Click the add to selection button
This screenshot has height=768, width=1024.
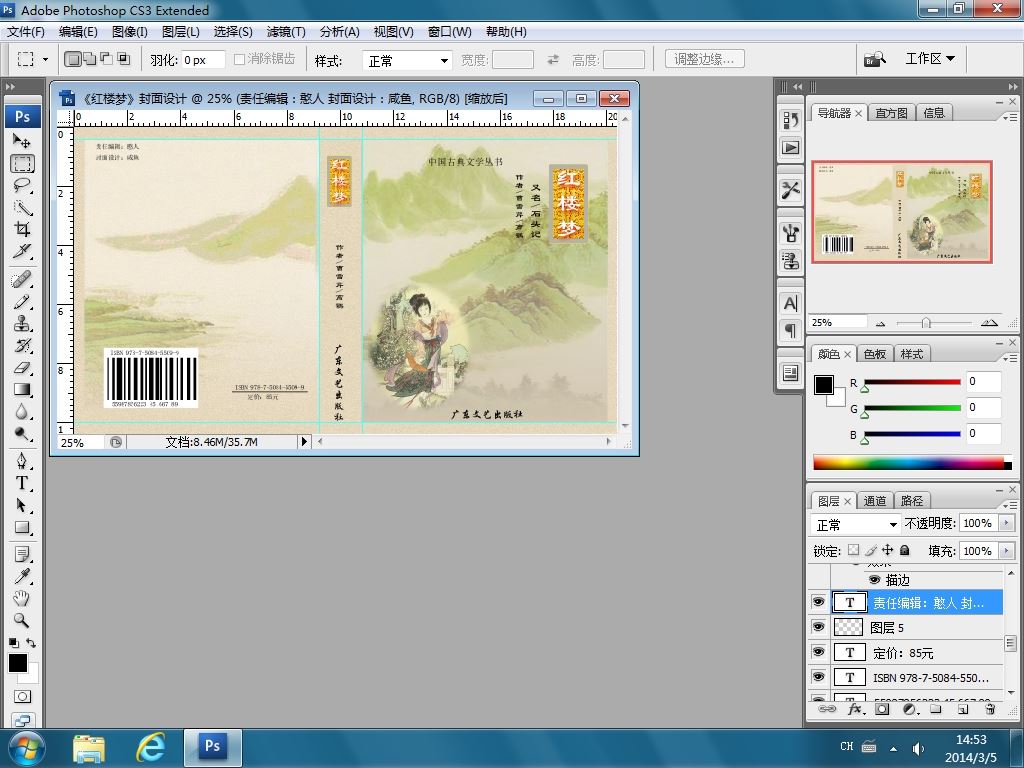click(90, 59)
